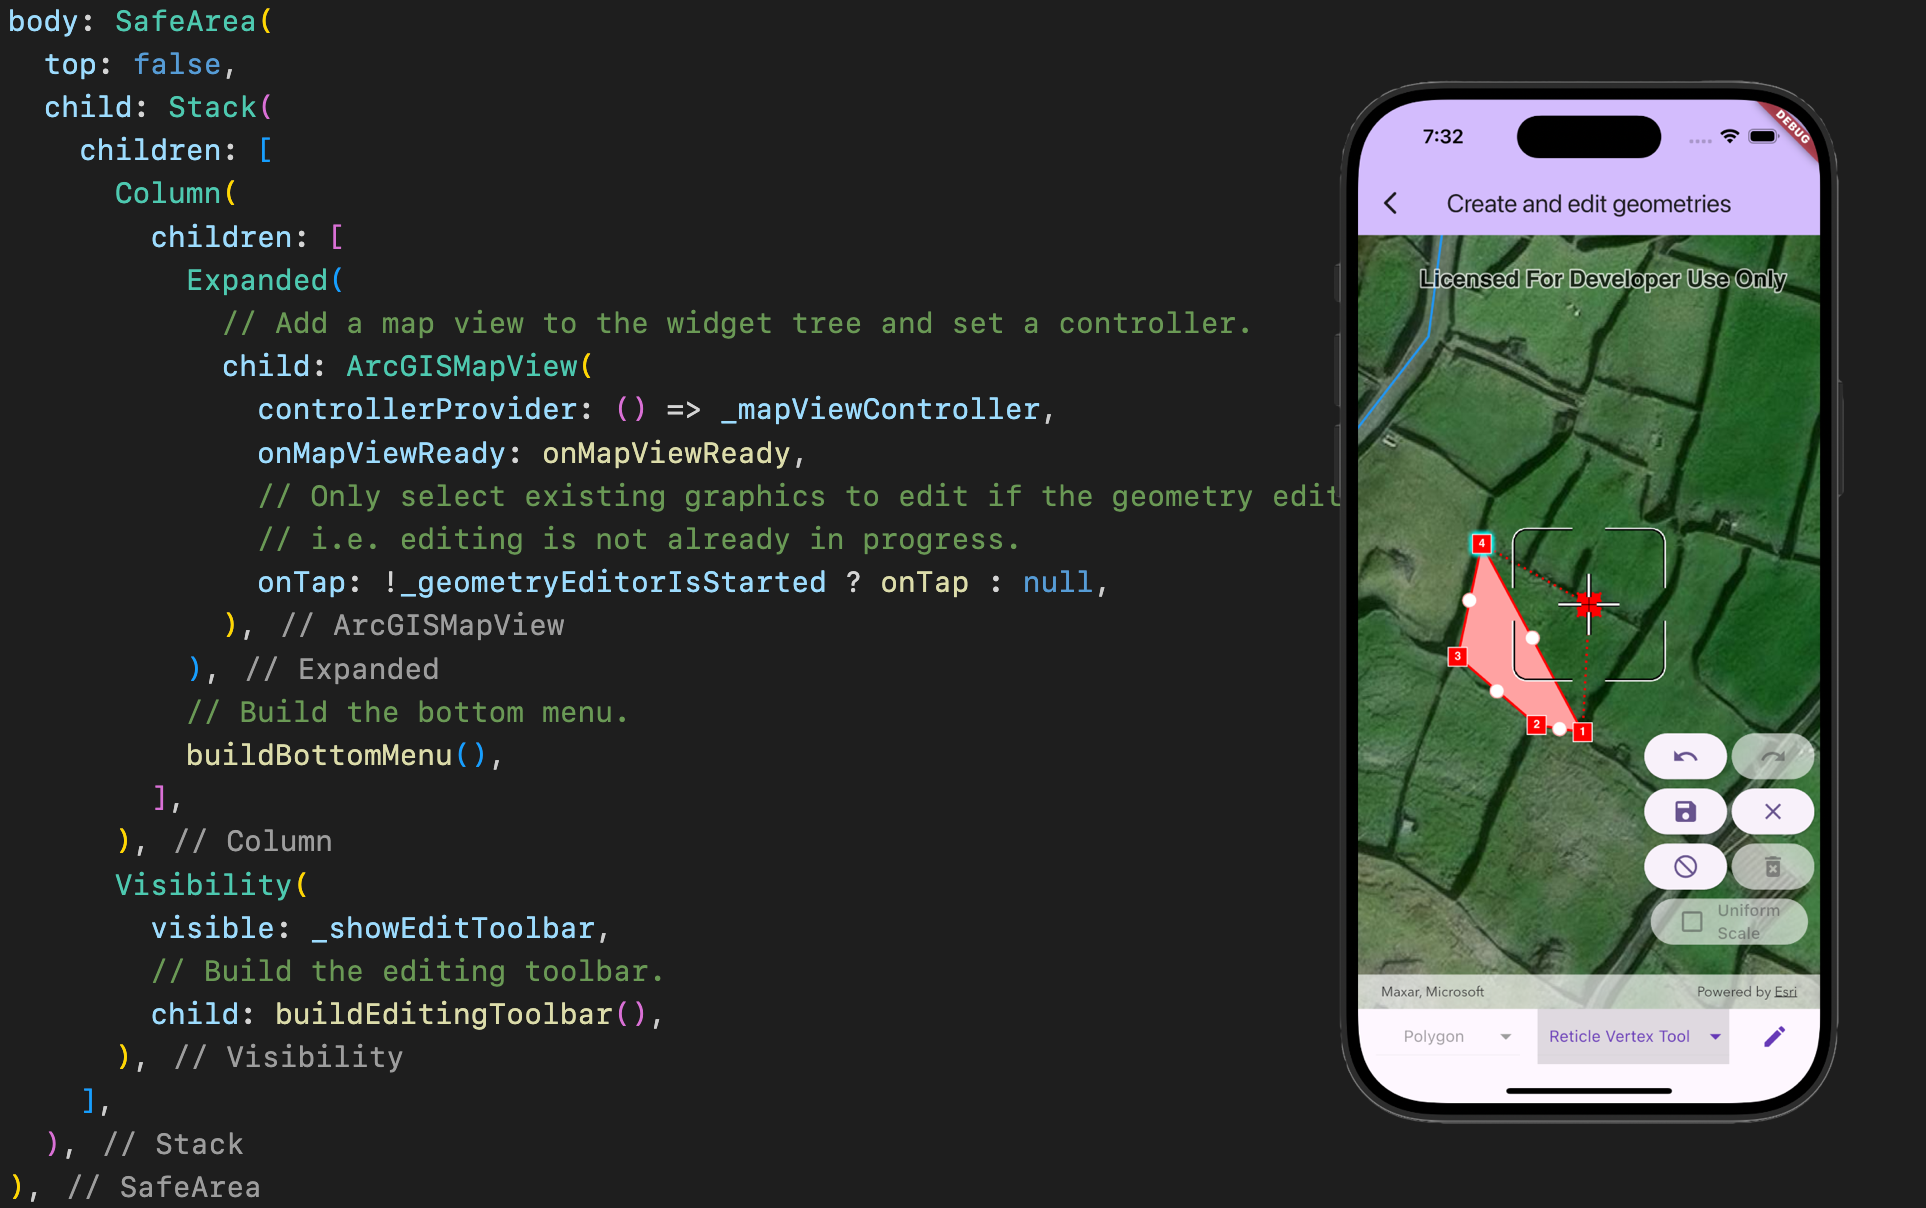1926x1208 pixels.
Task: Click the red polygon vertex point 2
Action: 1538,726
